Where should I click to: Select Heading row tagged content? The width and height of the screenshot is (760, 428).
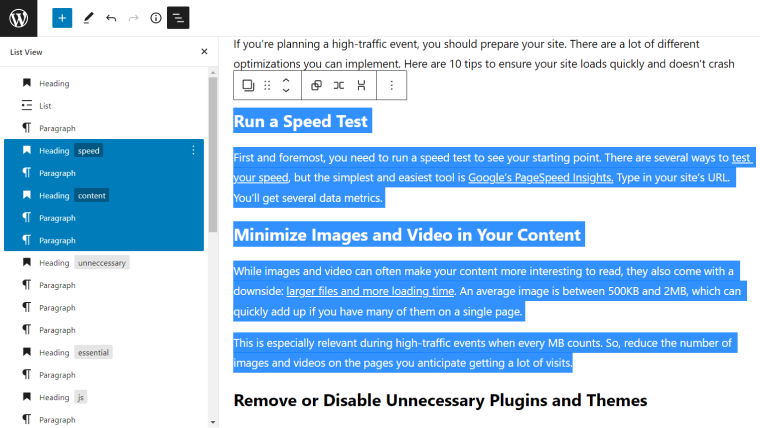click(104, 195)
